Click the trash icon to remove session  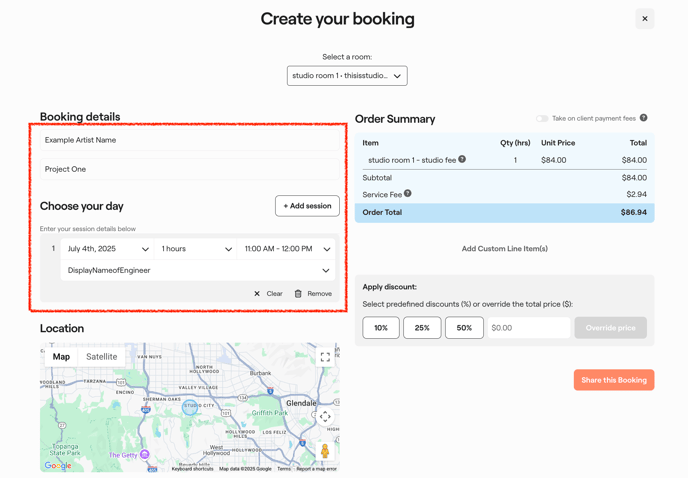click(298, 294)
